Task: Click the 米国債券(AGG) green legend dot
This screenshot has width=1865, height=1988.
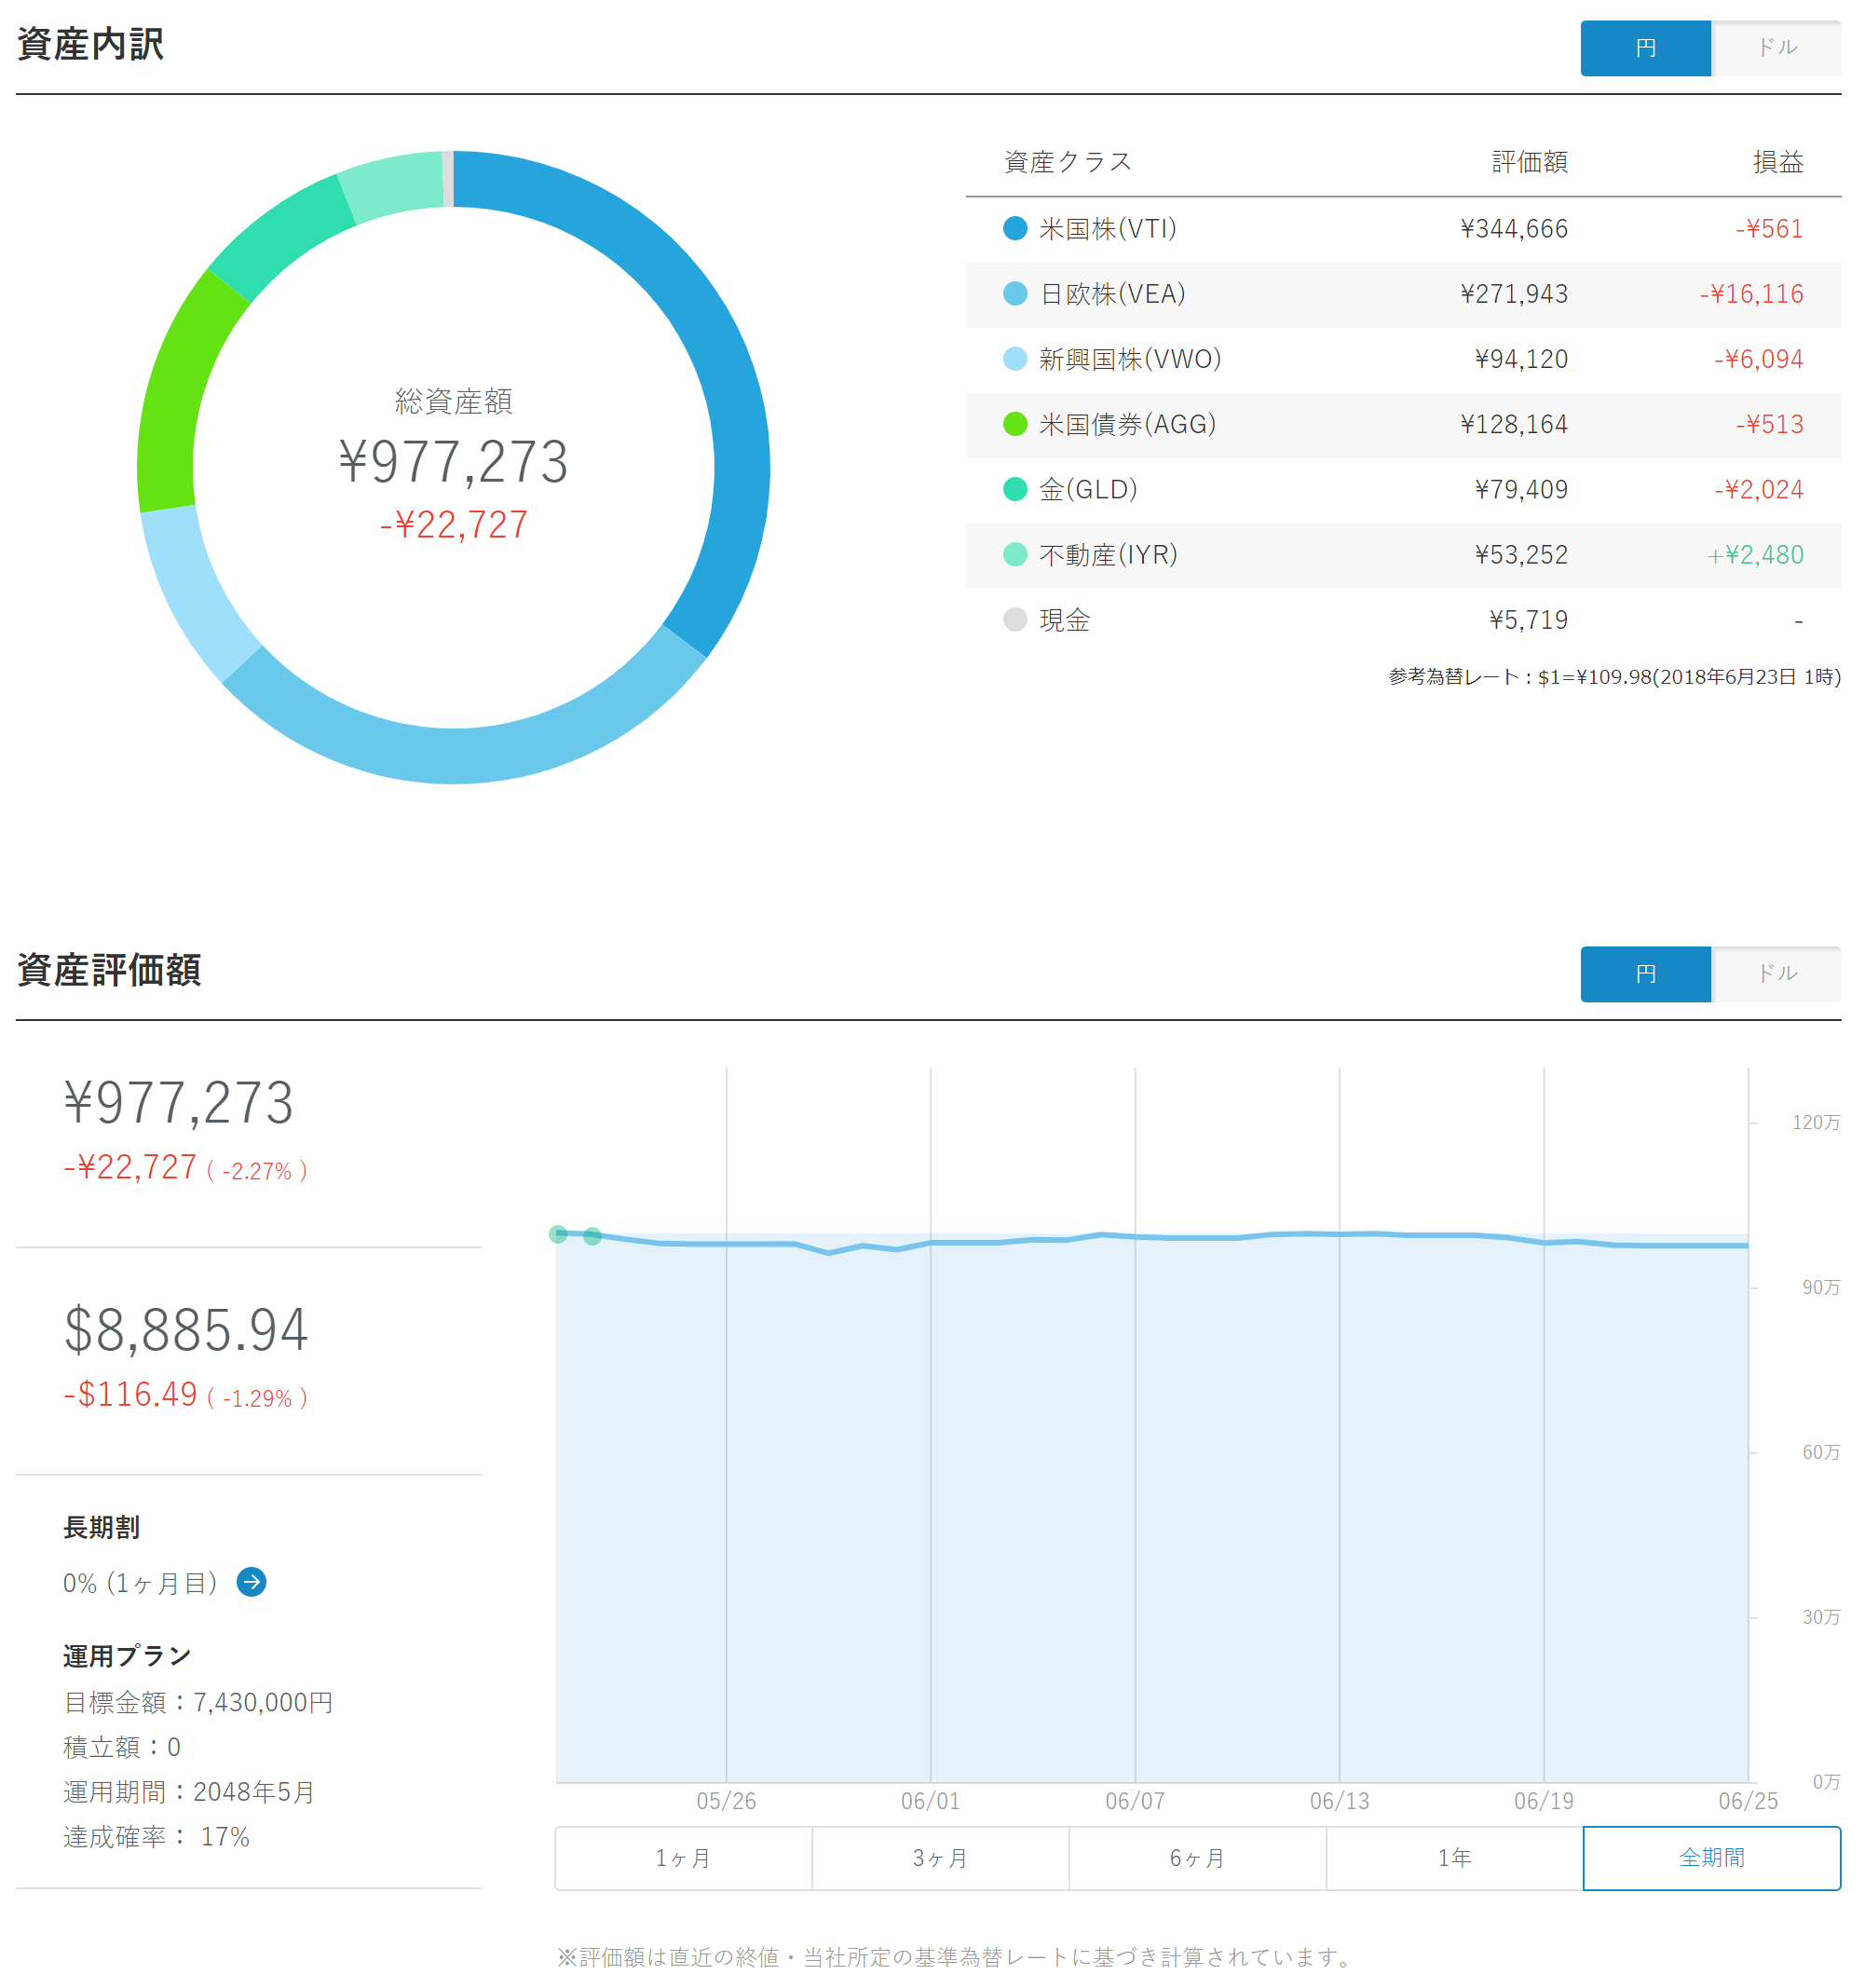Action: pos(1015,424)
